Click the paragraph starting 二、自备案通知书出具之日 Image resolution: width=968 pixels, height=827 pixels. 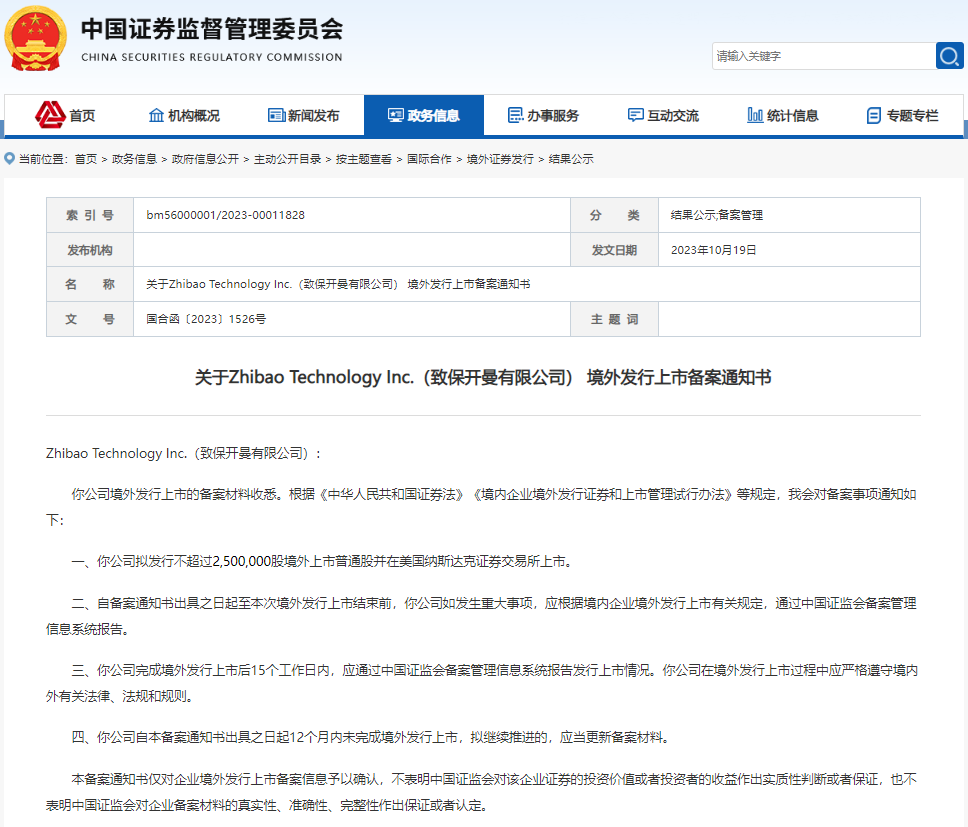pos(481,616)
